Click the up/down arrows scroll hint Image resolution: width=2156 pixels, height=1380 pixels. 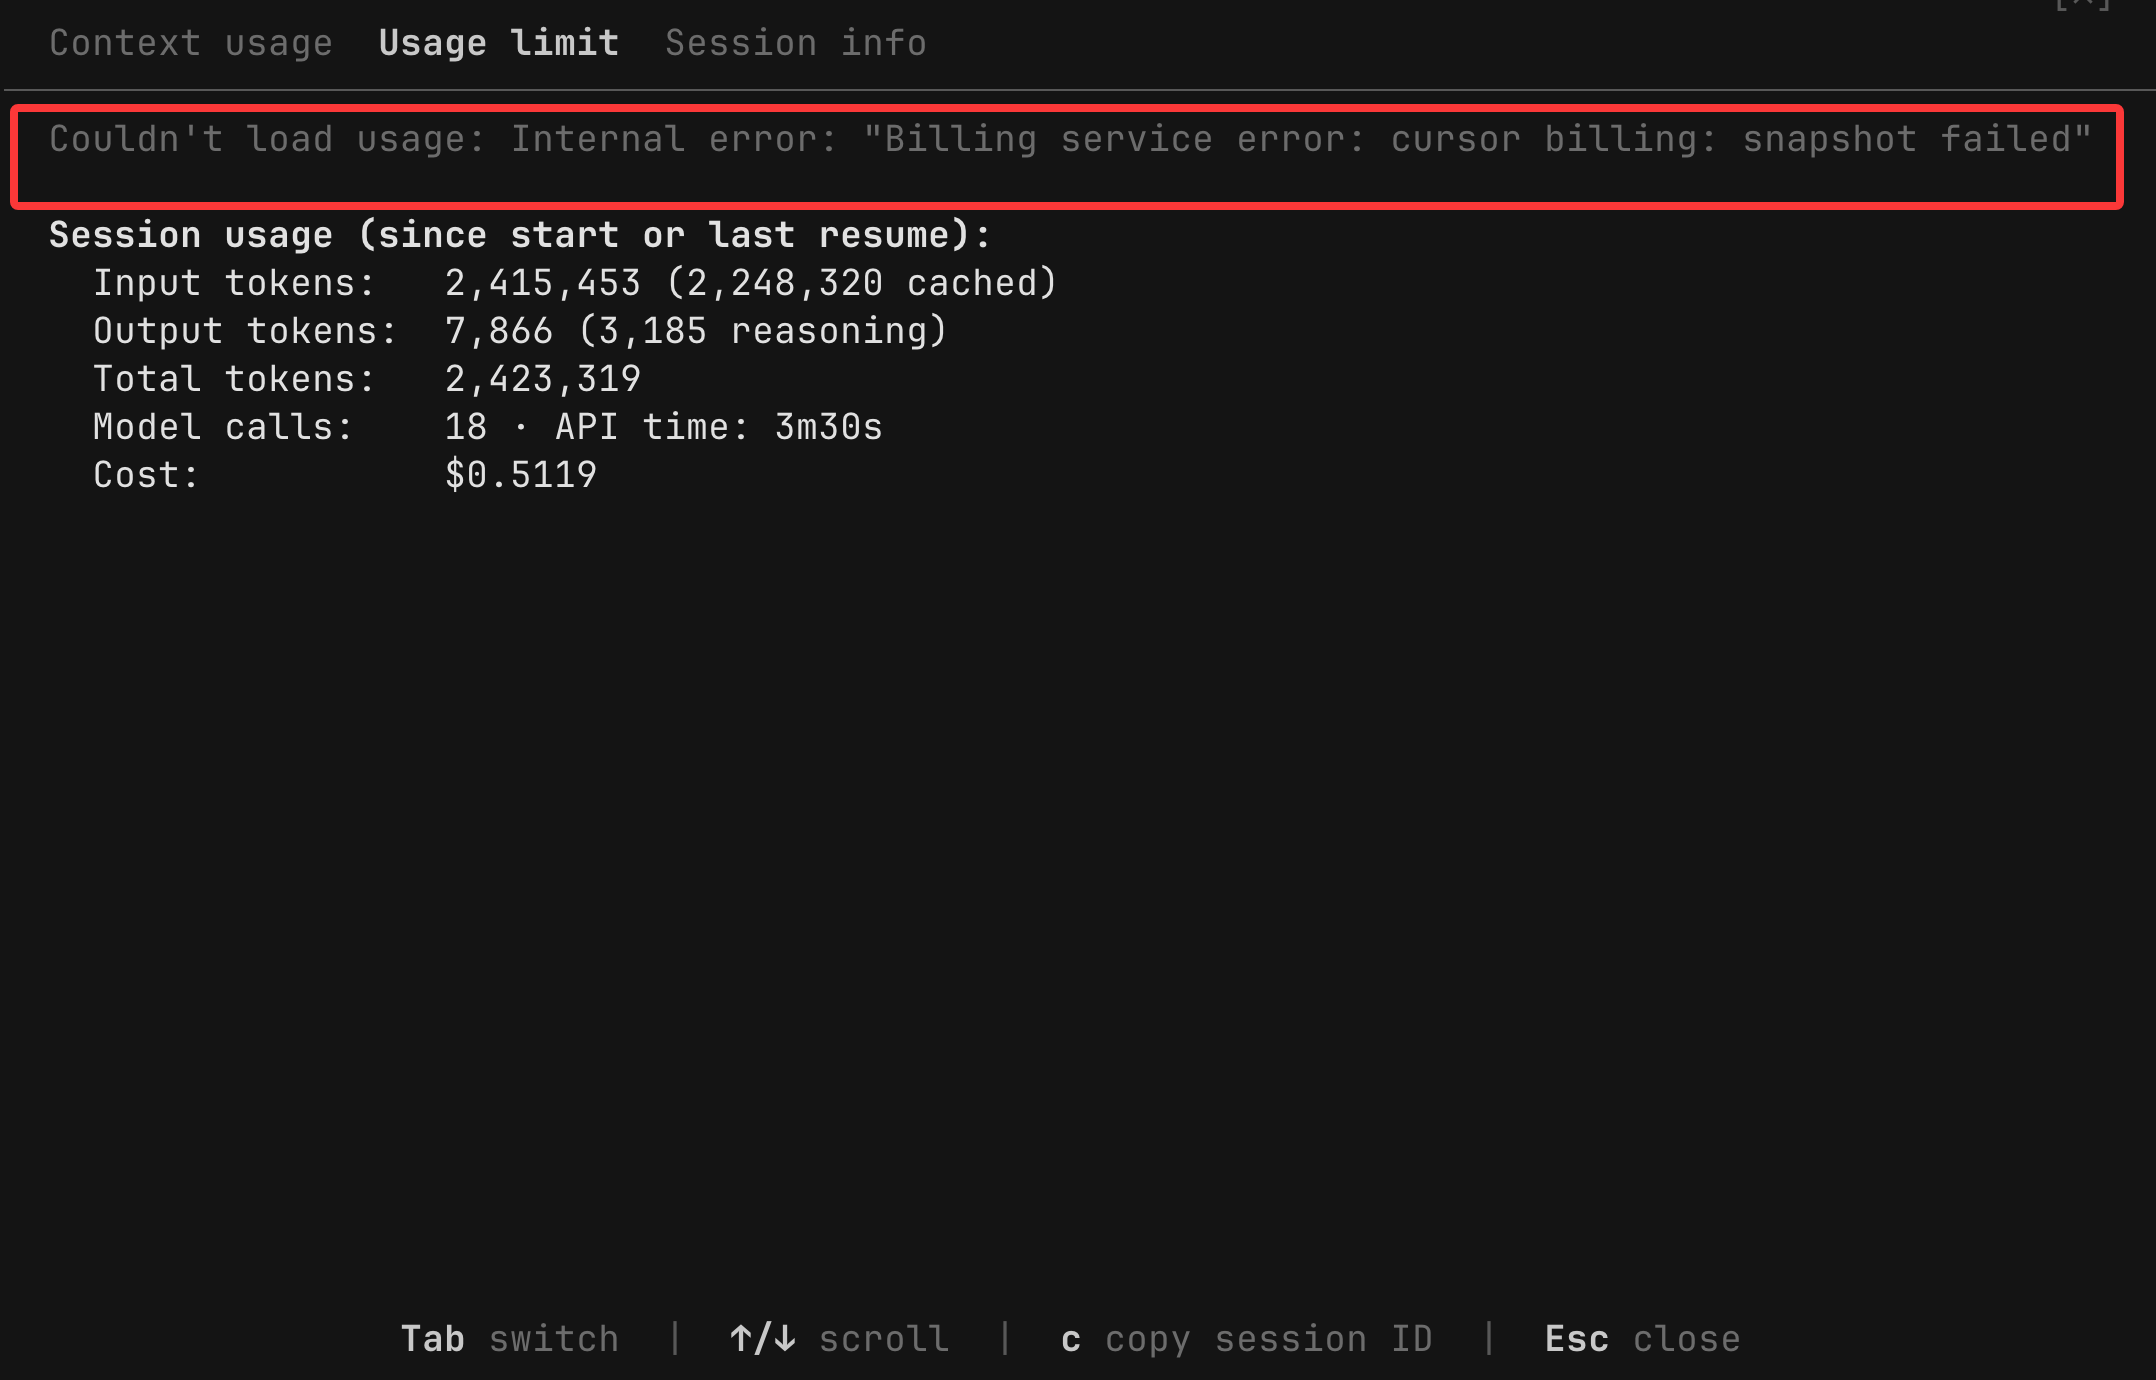[x=839, y=1339]
